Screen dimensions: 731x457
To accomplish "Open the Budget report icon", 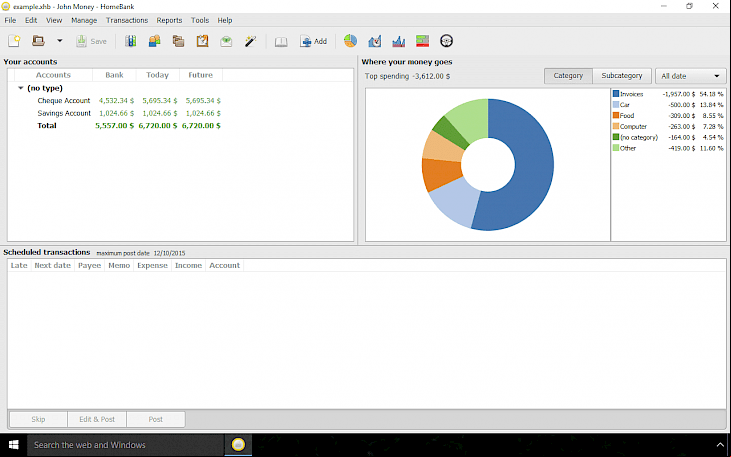I will pos(422,41).
